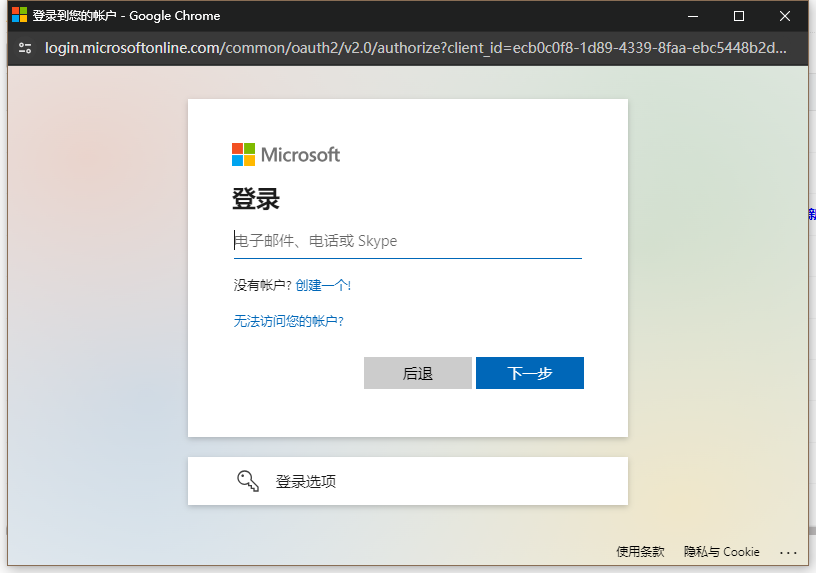Viewport: 816px width, 573px height.
Task: Close the Chrome login window
Action: (x=785, y=16)
